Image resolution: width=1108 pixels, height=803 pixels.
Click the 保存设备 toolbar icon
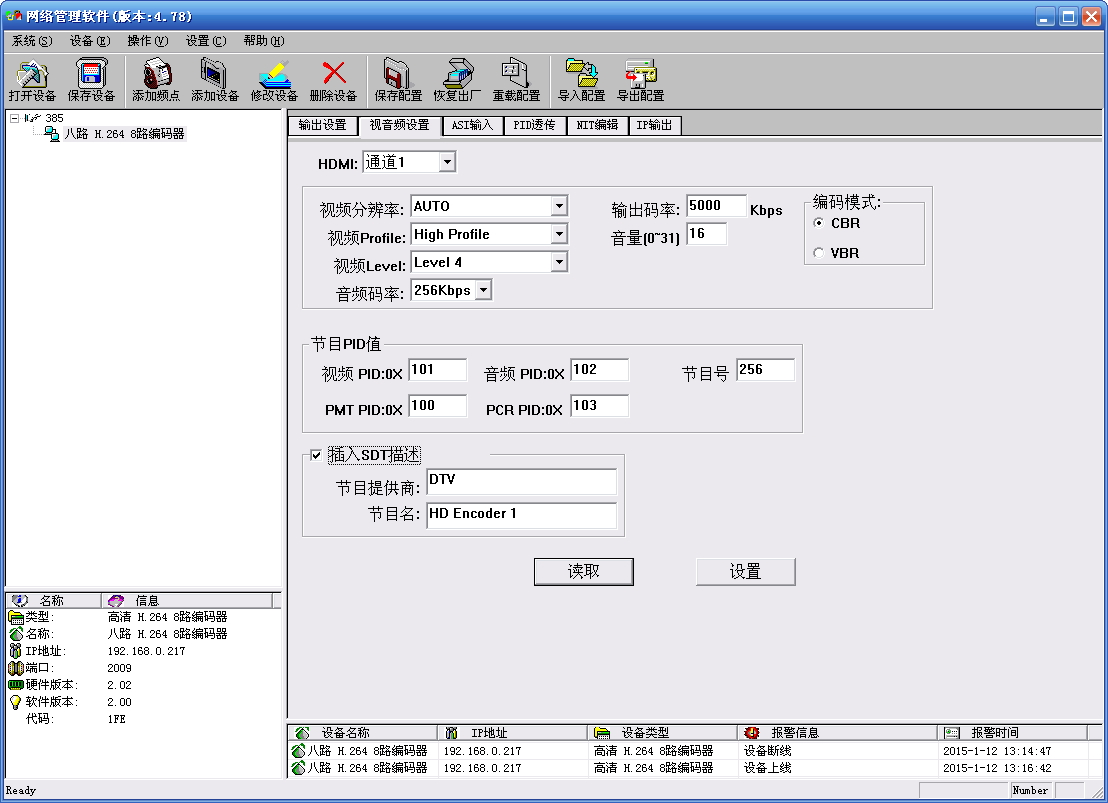click(x=91, y=76)
